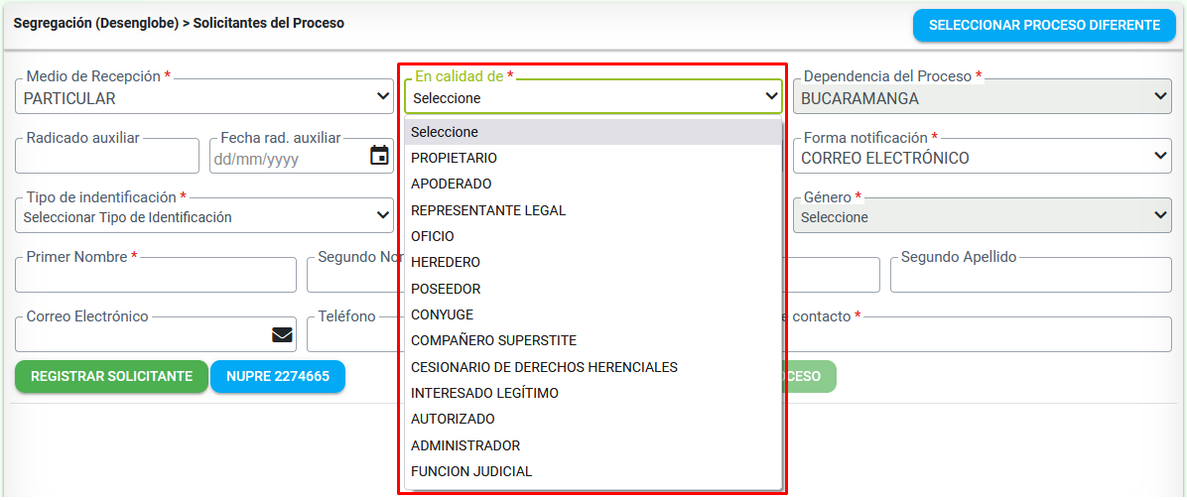The height and width of the screenshot is (500, 1187).
Task: Focus the Primer Nombre input field
Action: [x=155, y=275]
